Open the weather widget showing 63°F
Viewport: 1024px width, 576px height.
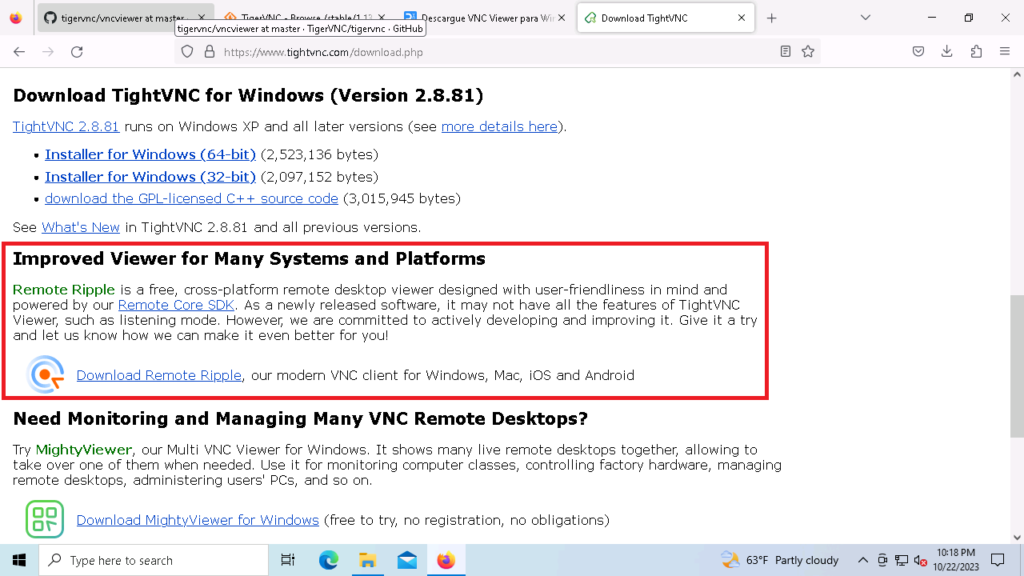coord(780,560)
